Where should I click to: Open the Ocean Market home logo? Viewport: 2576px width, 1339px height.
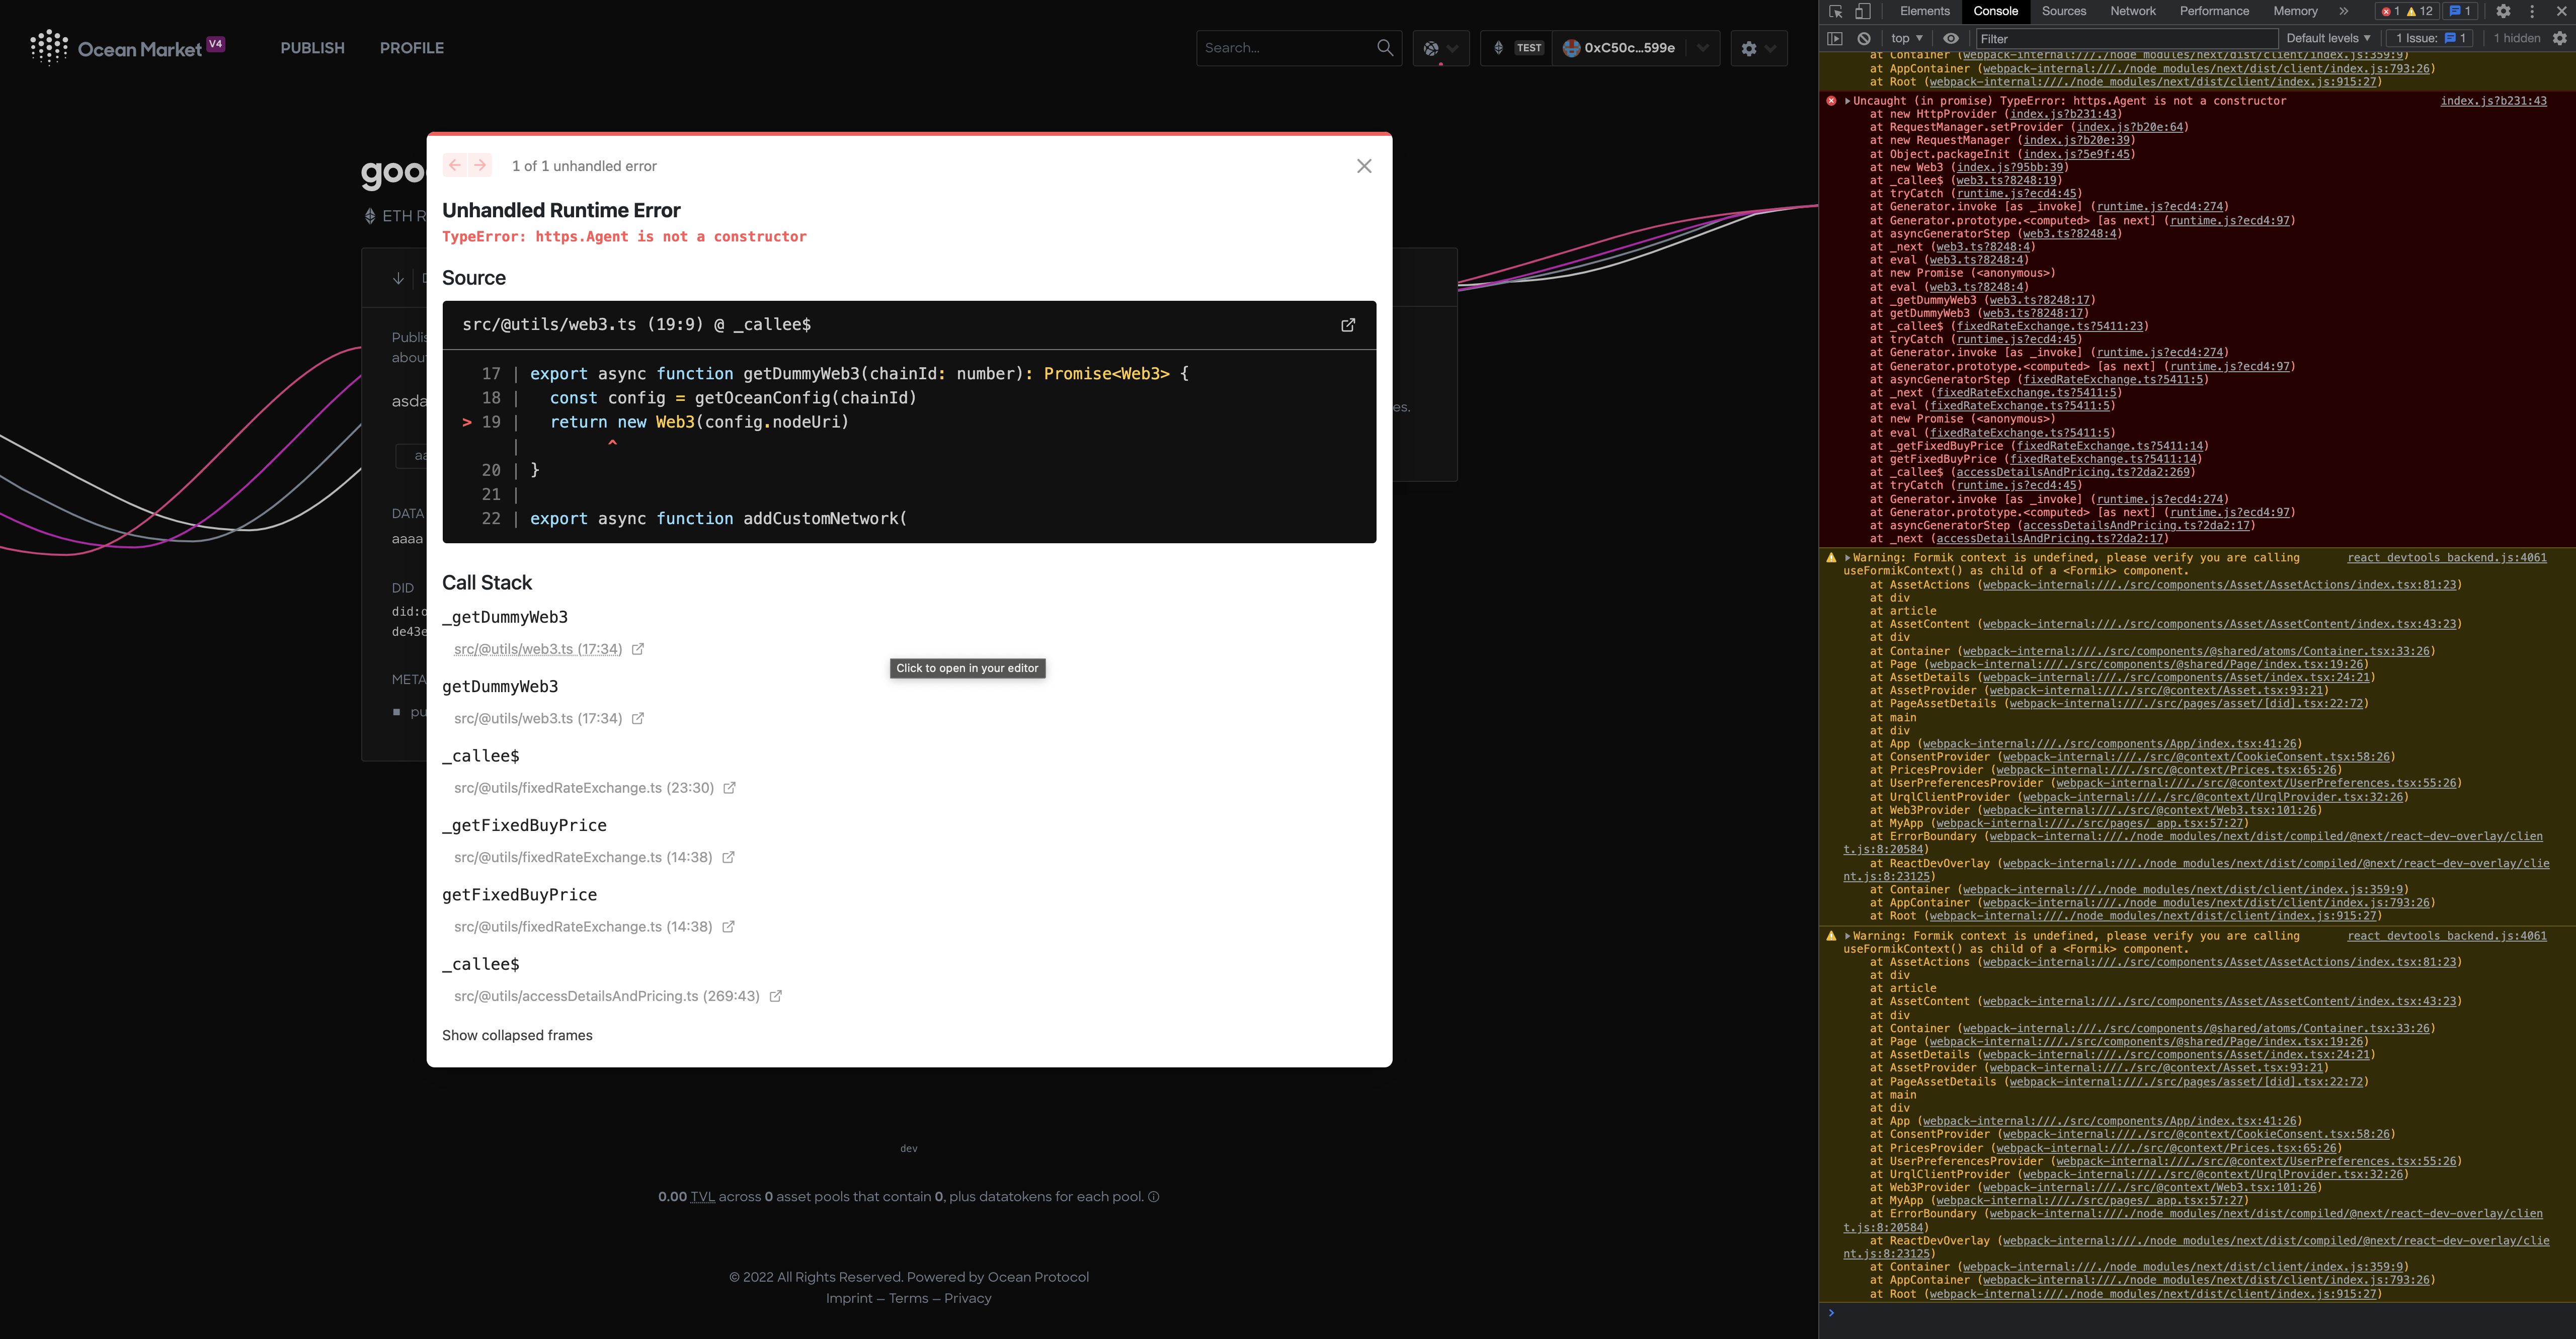point(128,48)
